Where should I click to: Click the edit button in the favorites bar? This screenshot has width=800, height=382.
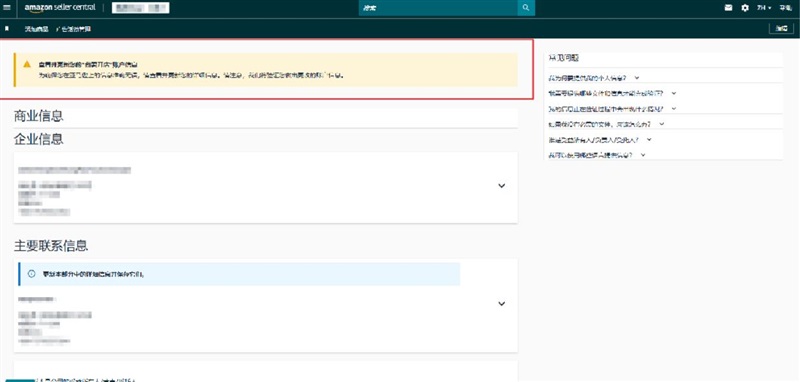pyautogui.click(x=781, y=29)
